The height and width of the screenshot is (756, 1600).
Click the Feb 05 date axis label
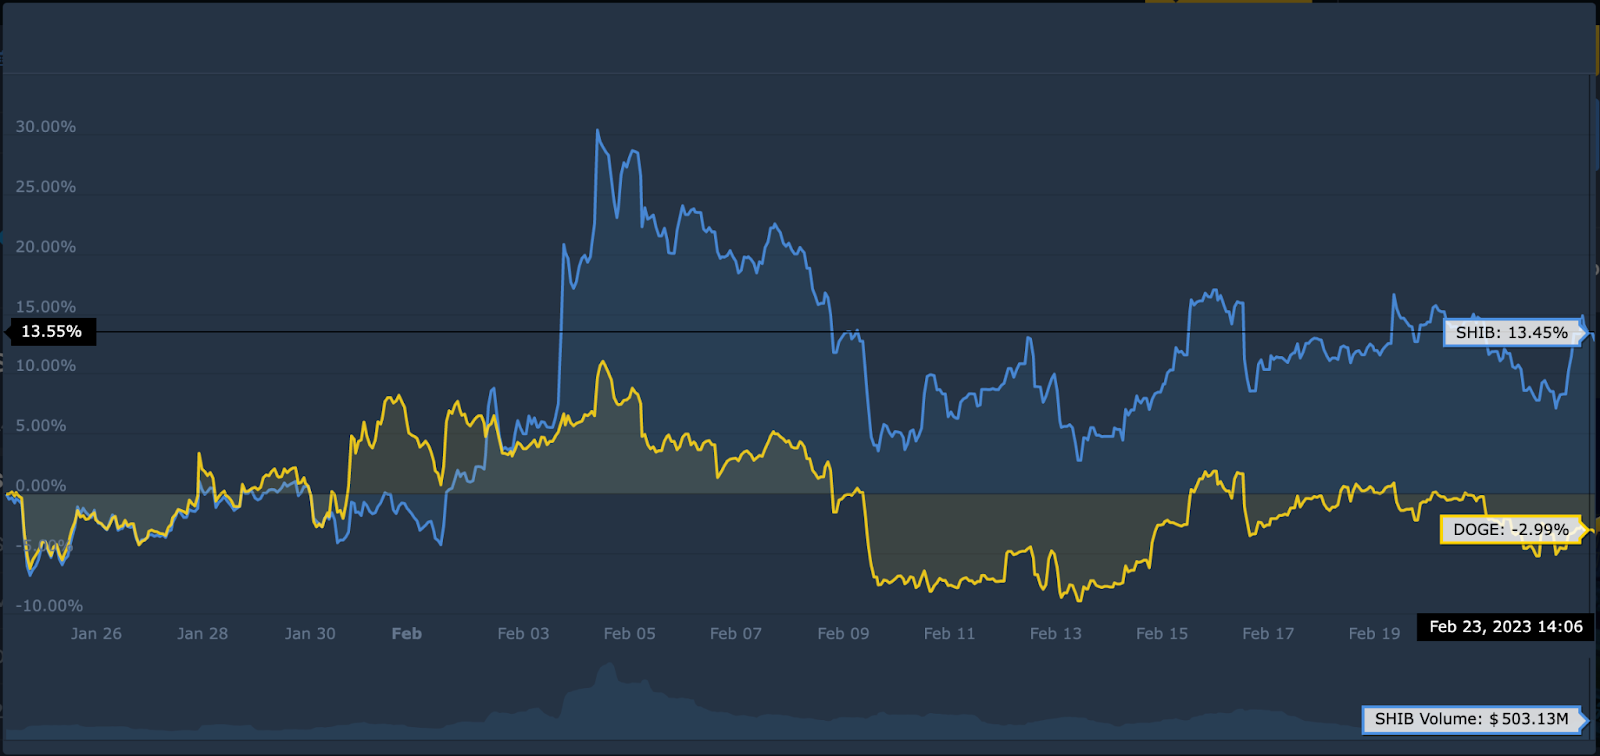point(629,634)
